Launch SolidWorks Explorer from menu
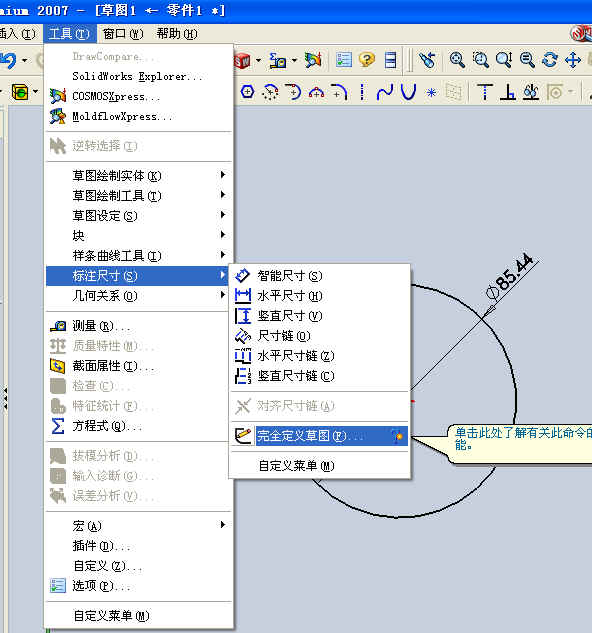 point(137,76)
